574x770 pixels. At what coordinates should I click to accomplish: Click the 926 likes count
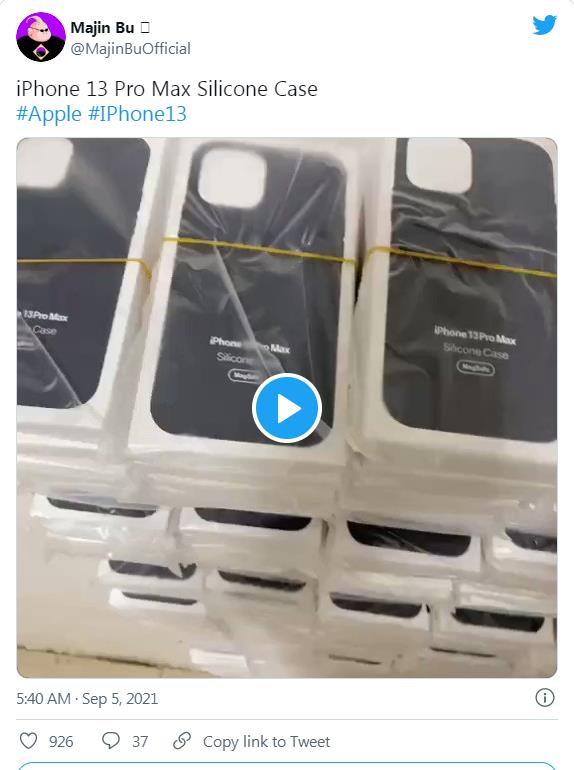pos(61,742)
